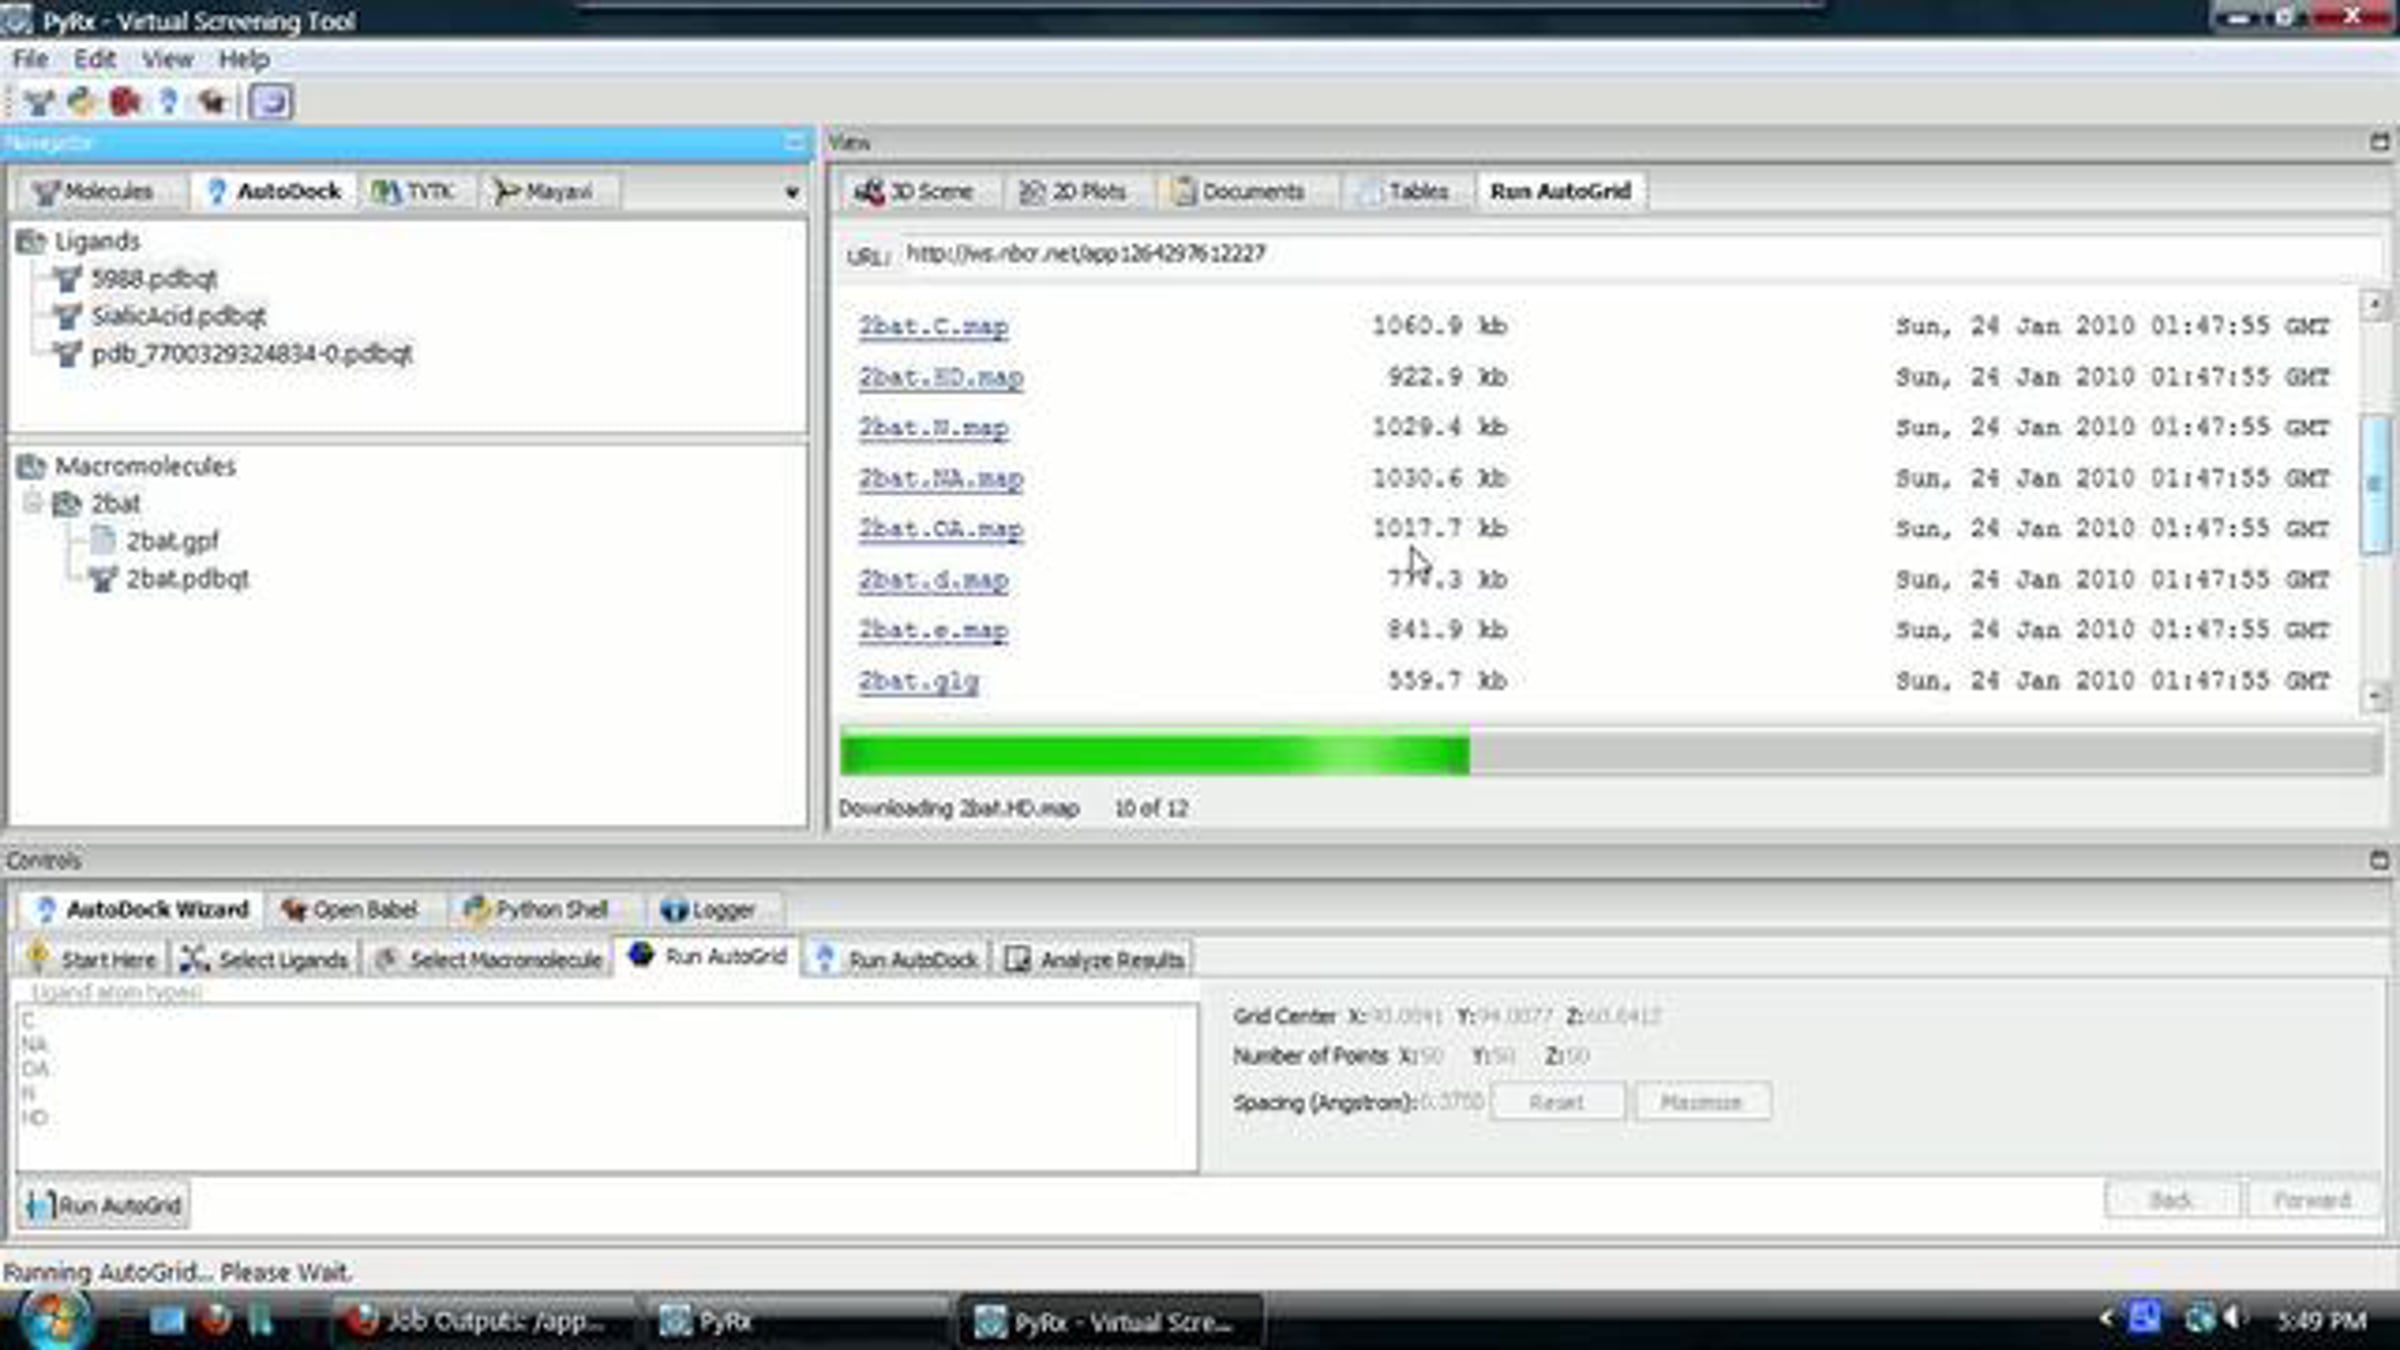The width and height of the screenshot is (2400, 1350).
Task: Click the Python logo icon in the toolbar
Action: [82, 102]
